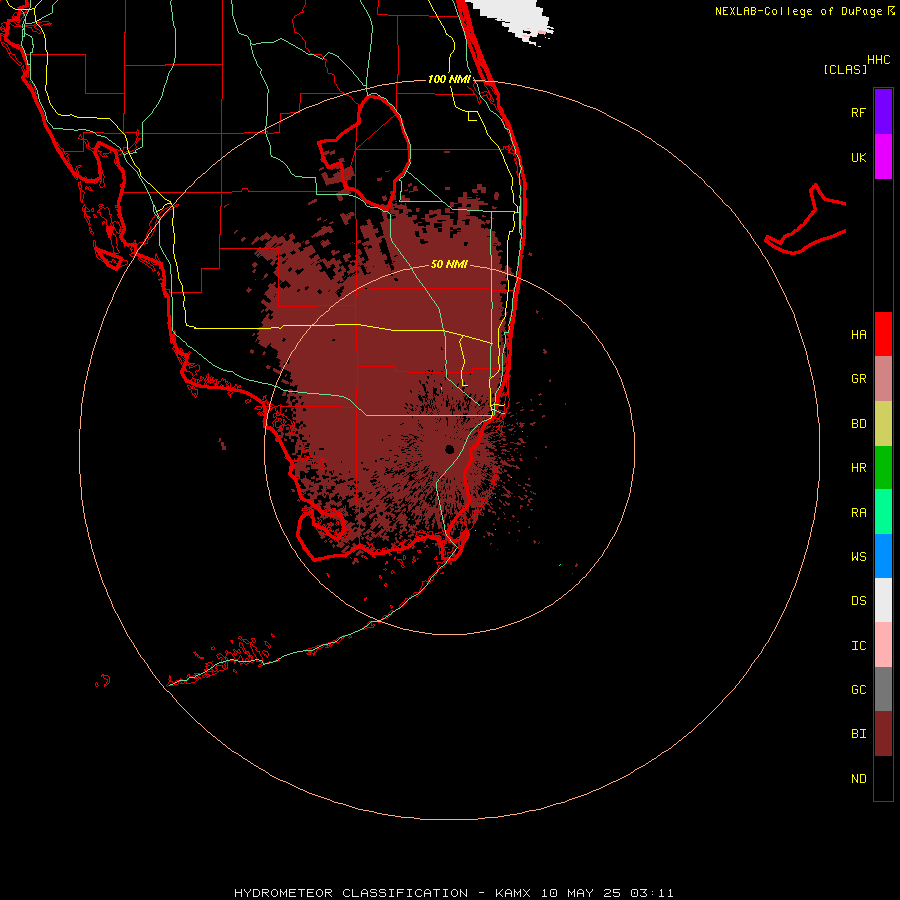Click the IC legend label
900x900 pixels.
pos(858,646)
